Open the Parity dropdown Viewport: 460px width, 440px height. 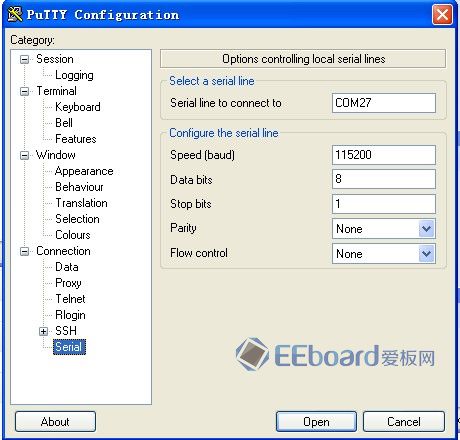pyautogui.click(x=427, y=229)
